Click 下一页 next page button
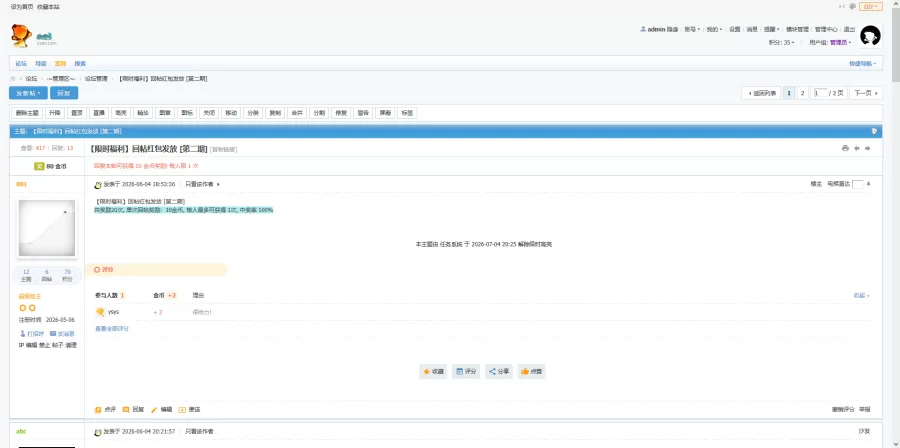 [866, 93]
